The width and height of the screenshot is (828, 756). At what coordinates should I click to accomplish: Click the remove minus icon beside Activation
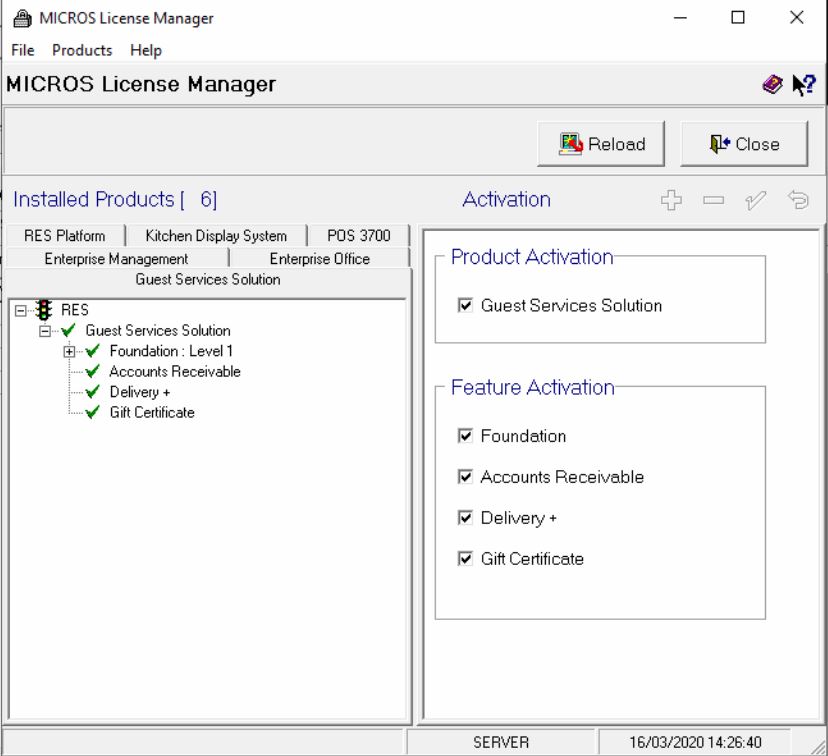click(x=713, y=200)
